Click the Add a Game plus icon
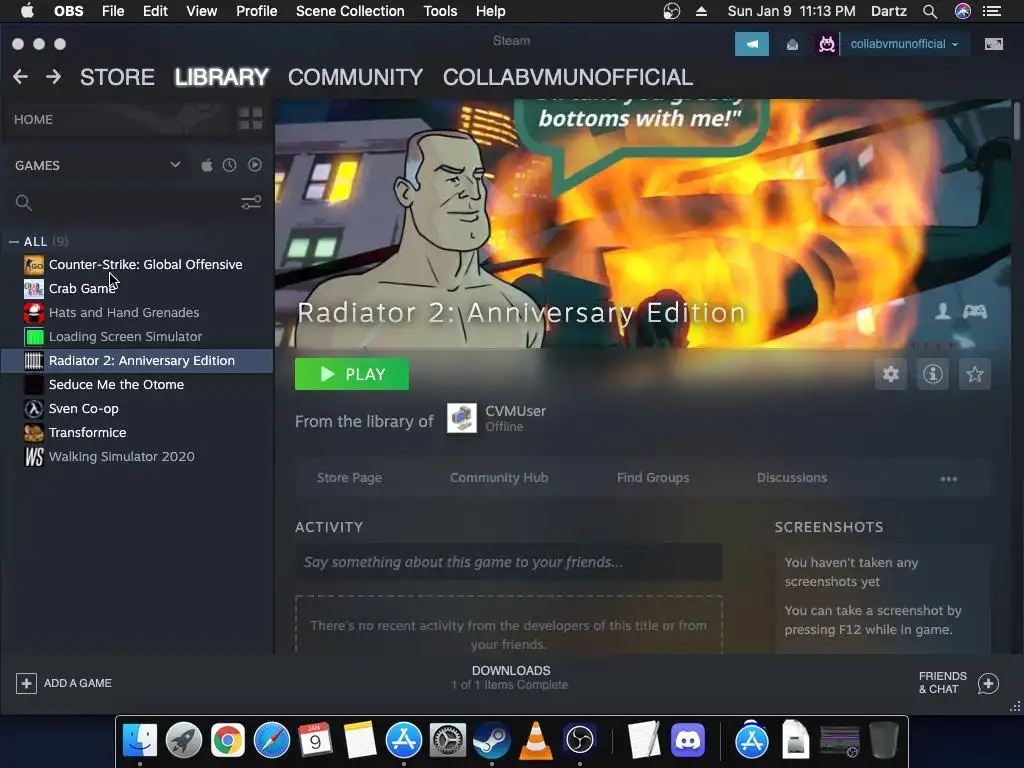 (26, 683)
